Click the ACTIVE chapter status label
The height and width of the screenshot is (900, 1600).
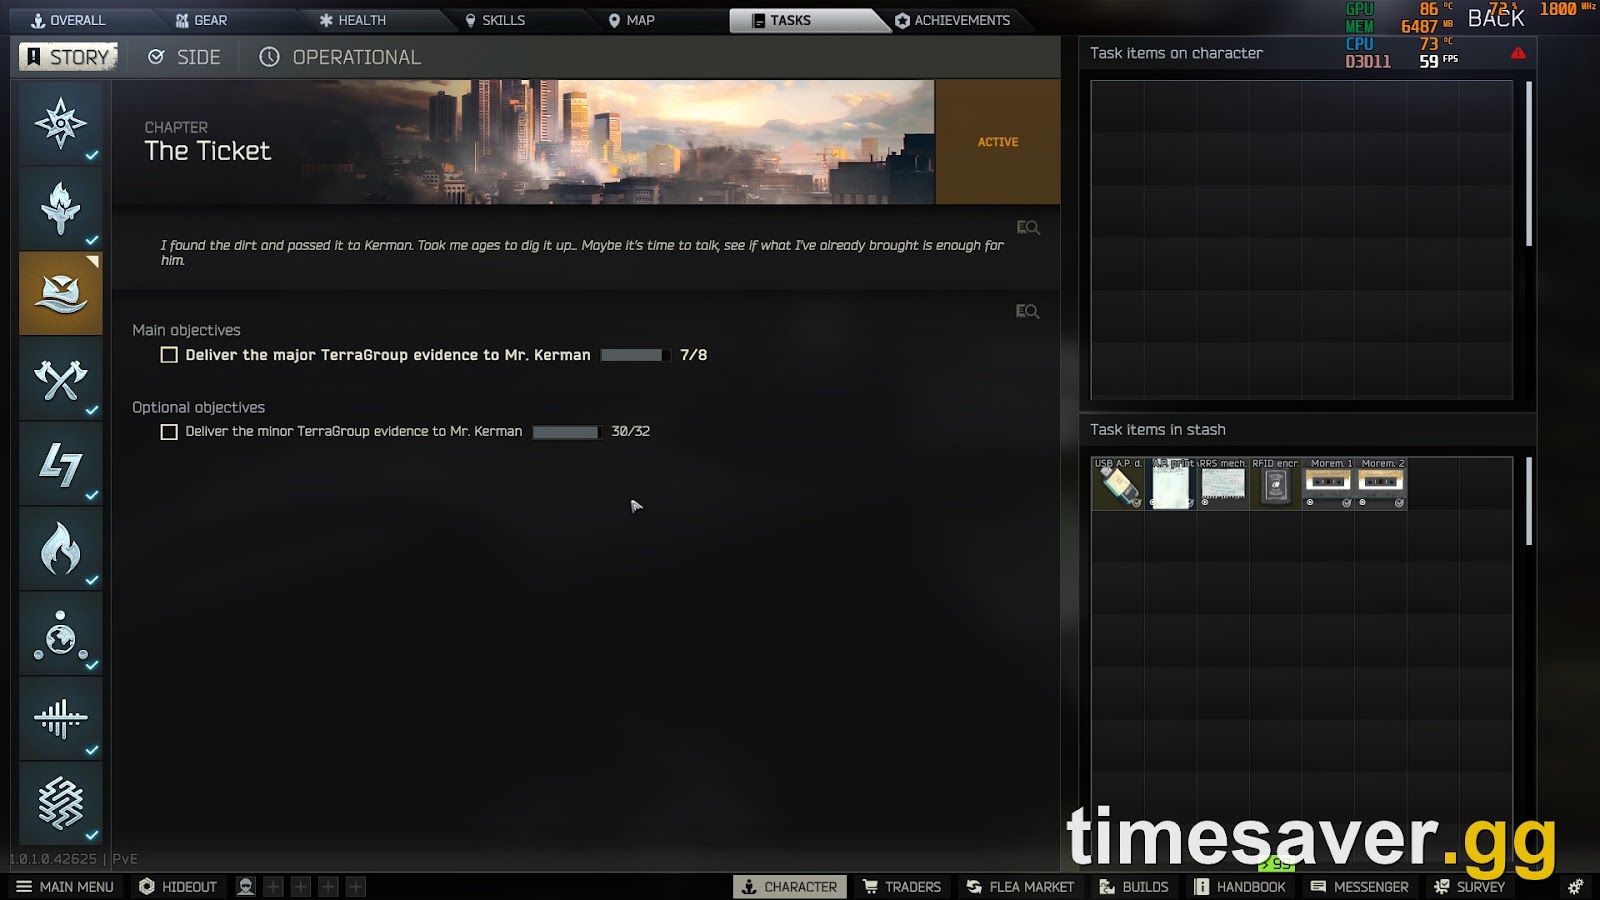tap(998, 142)
